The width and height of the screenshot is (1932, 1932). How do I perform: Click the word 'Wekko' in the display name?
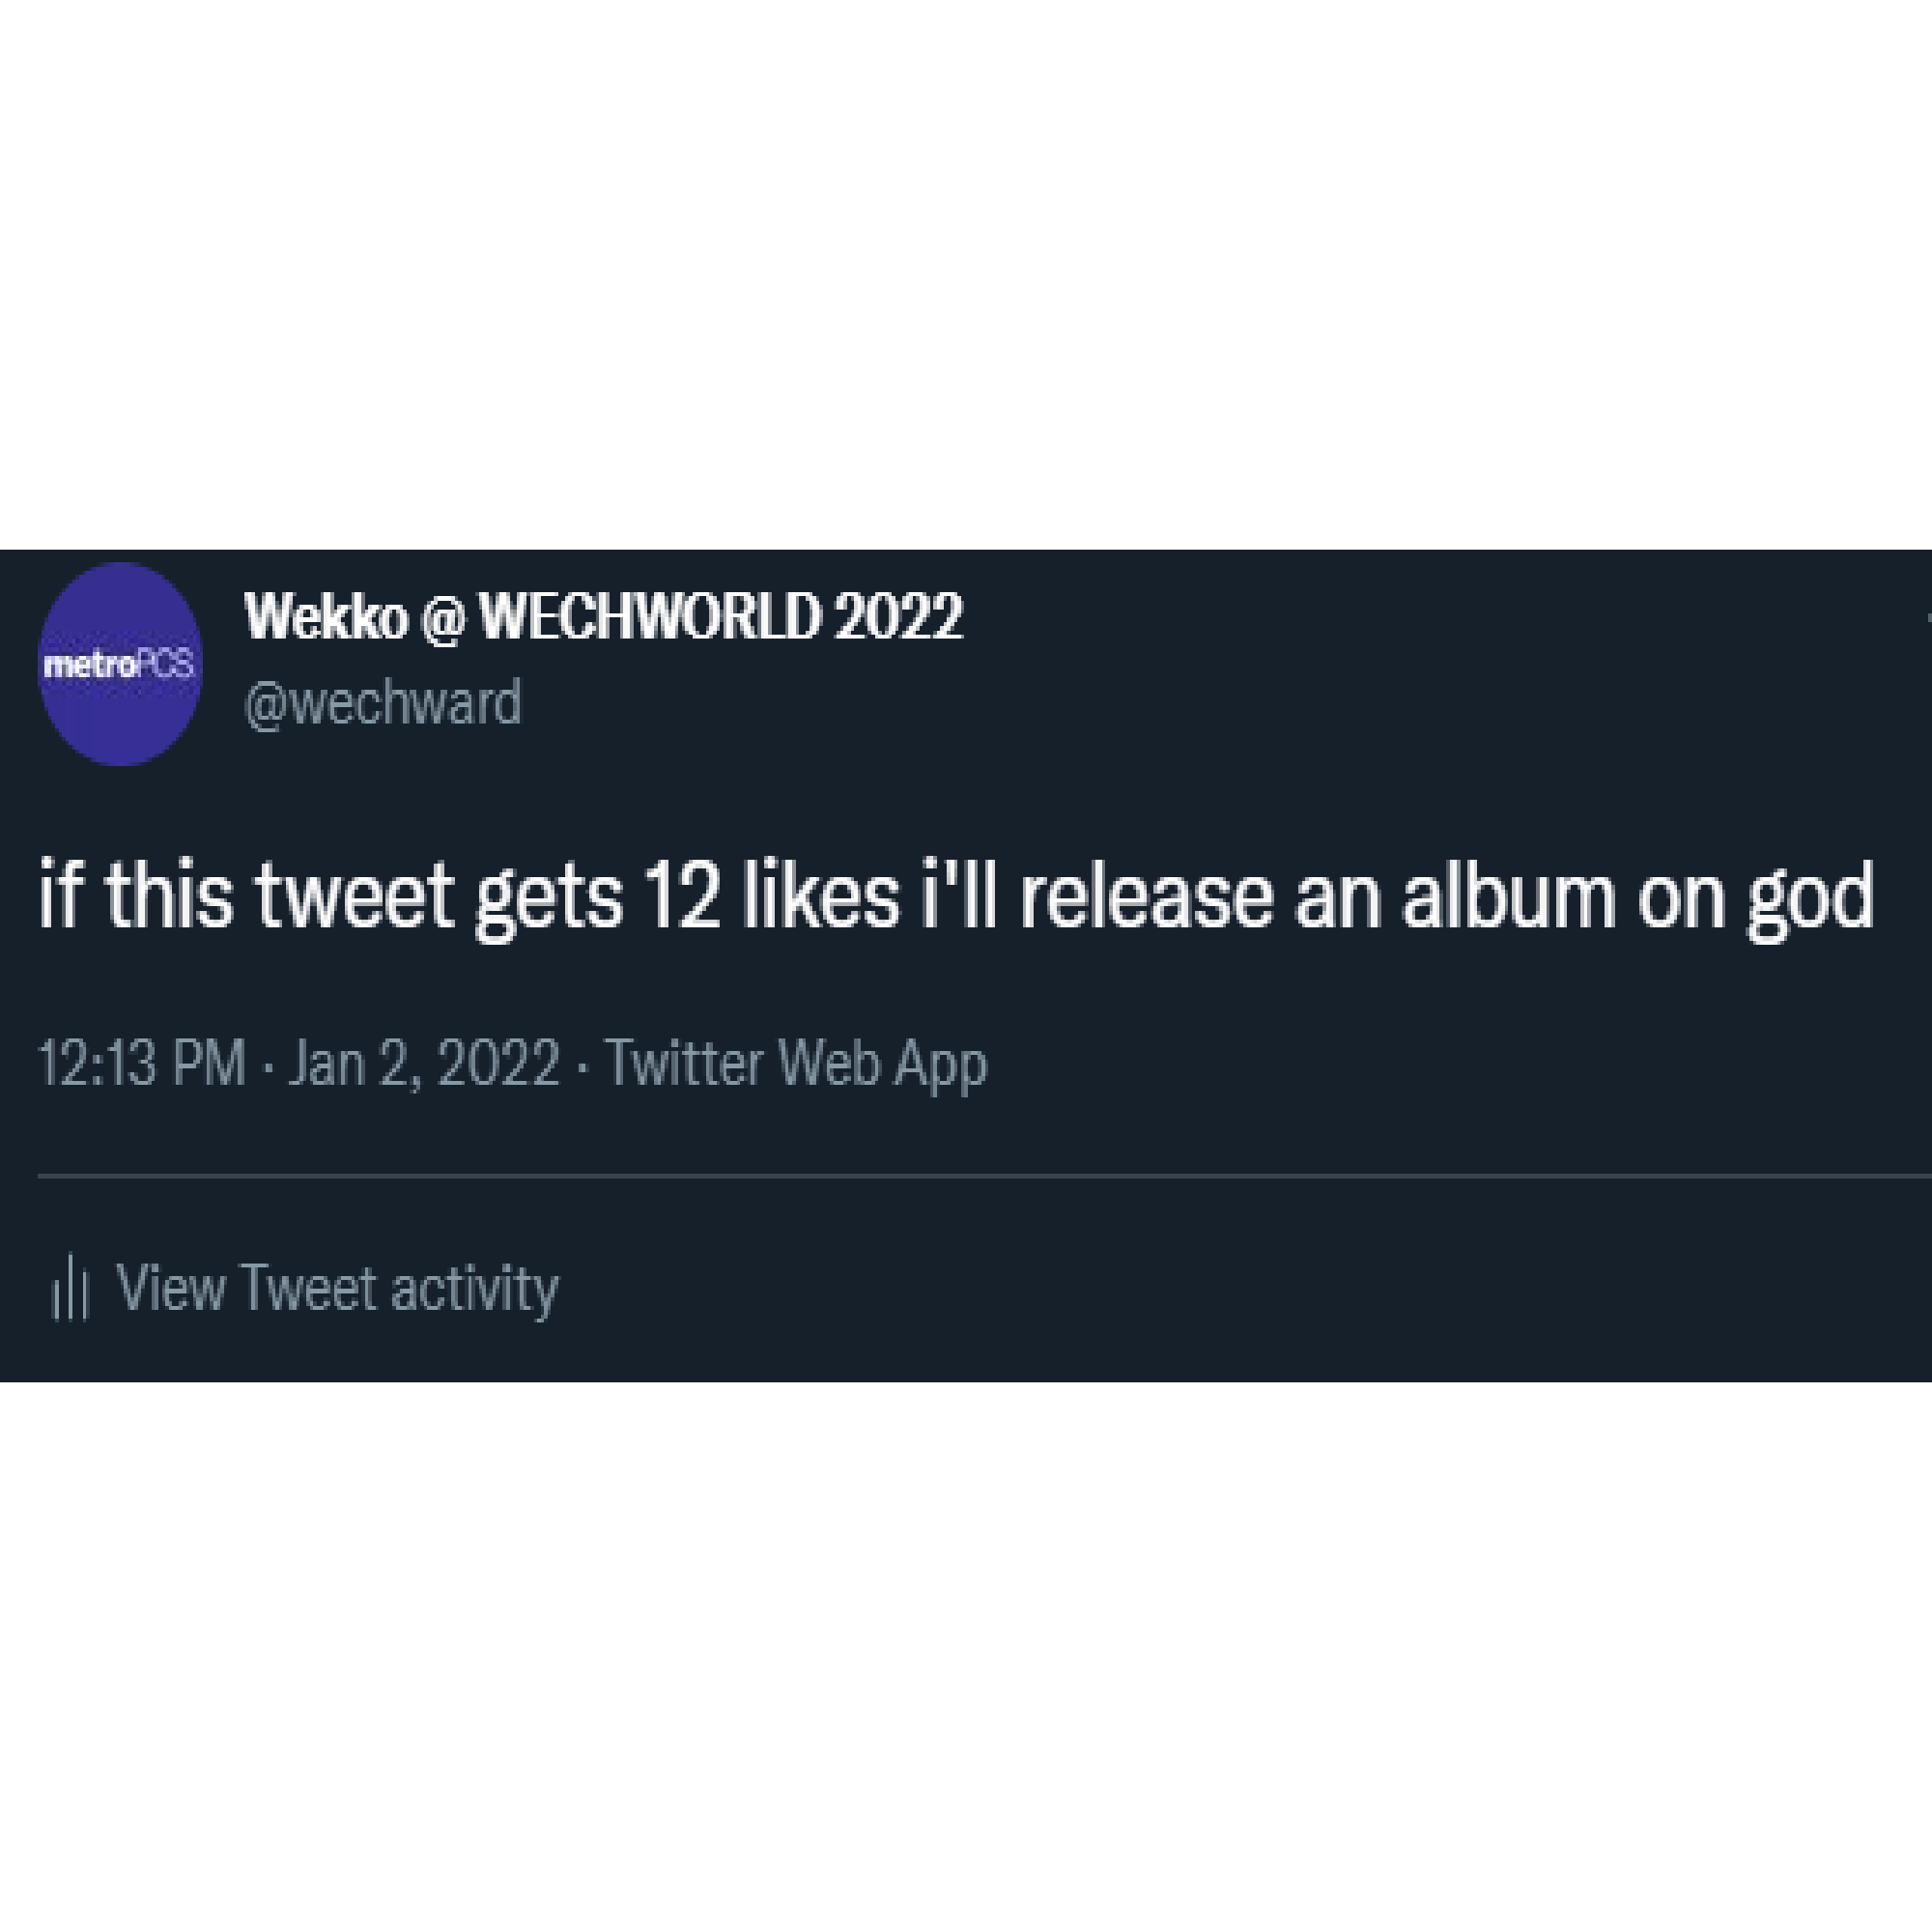(x=326, y=617)
